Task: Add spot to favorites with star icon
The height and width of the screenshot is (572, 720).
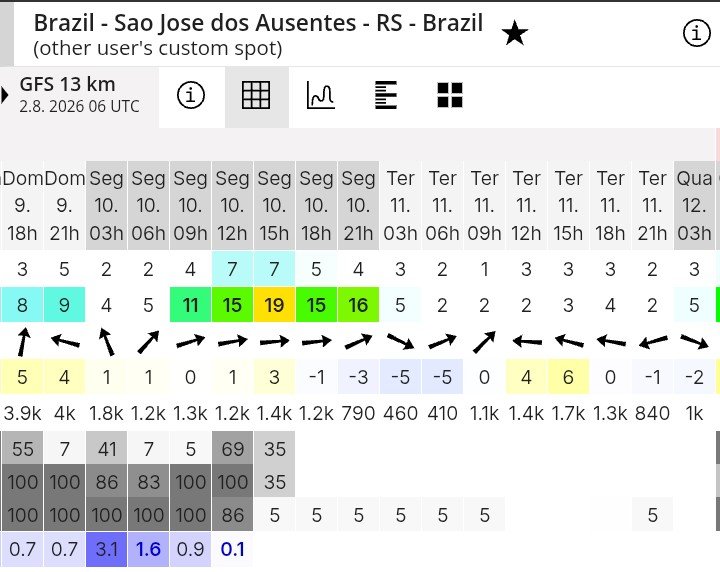Action: point(514,34)
